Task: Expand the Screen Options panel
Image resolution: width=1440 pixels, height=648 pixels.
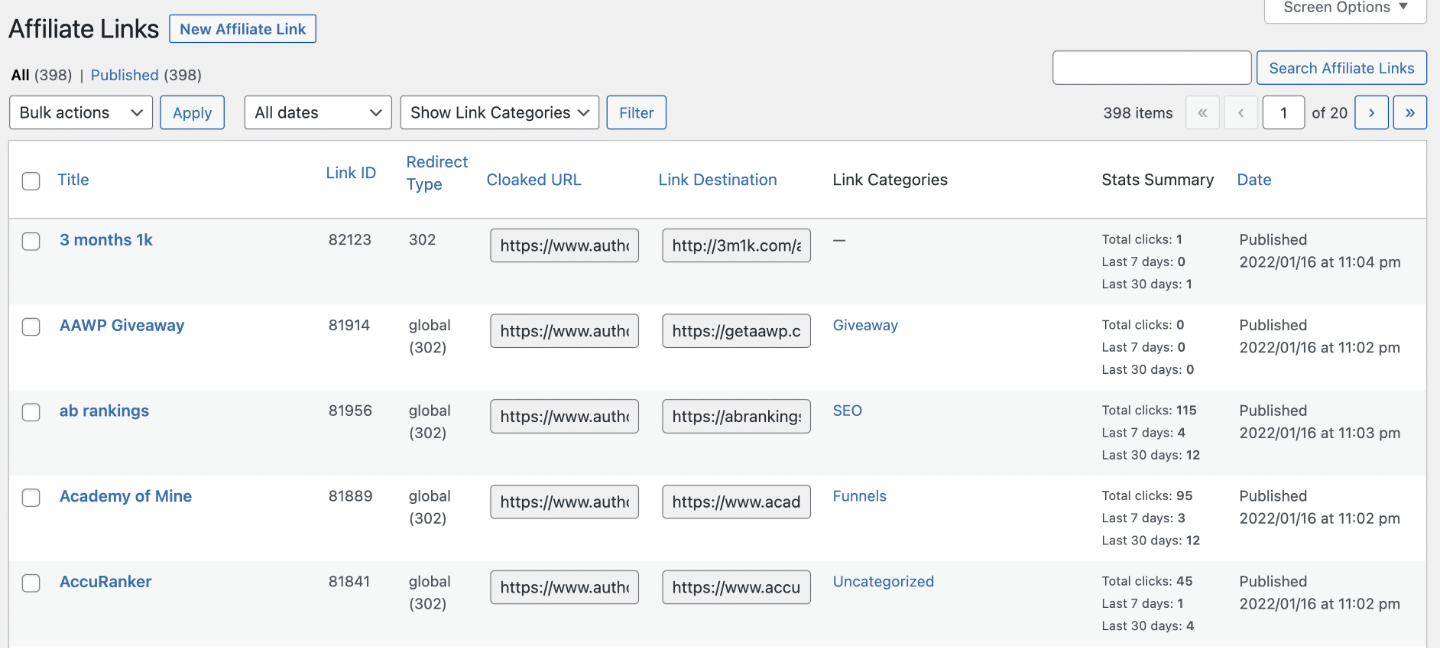Action: point(1345,8)
